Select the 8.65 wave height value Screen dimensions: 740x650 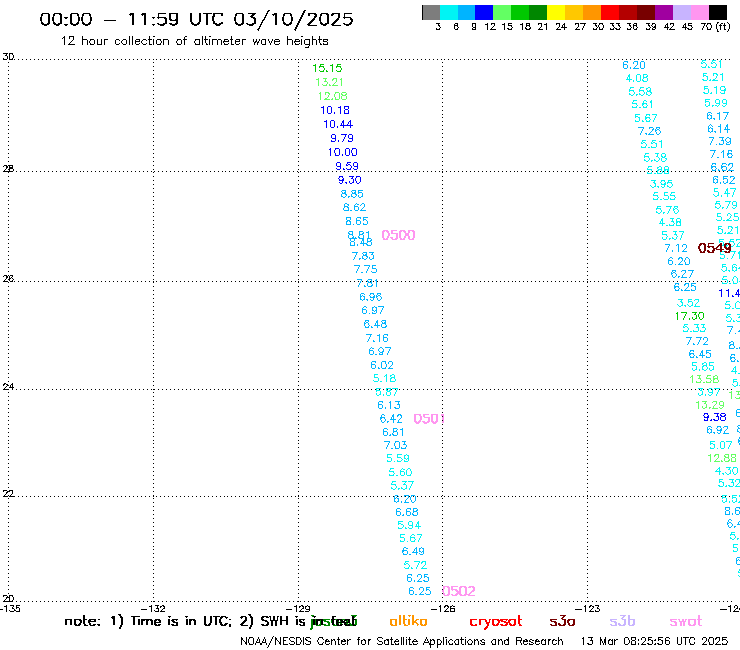pyautogui.click(x=357, y=221)
